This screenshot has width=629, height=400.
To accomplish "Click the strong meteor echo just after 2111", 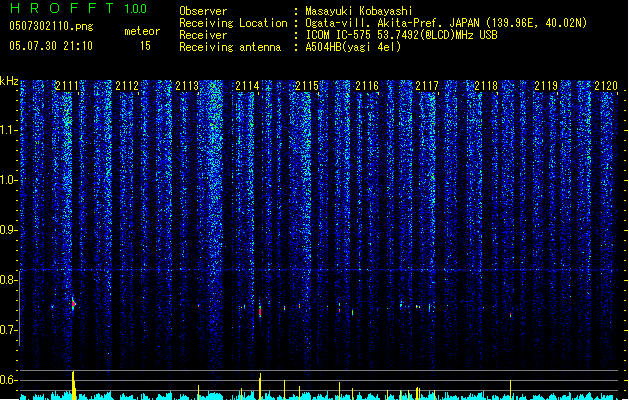I will (73, 304).
